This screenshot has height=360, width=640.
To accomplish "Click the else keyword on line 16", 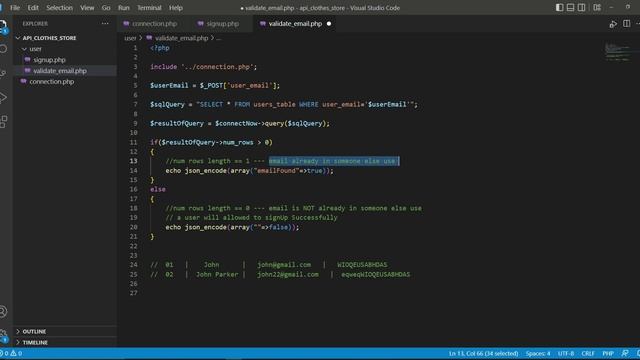I will click(x=158, y=189).
